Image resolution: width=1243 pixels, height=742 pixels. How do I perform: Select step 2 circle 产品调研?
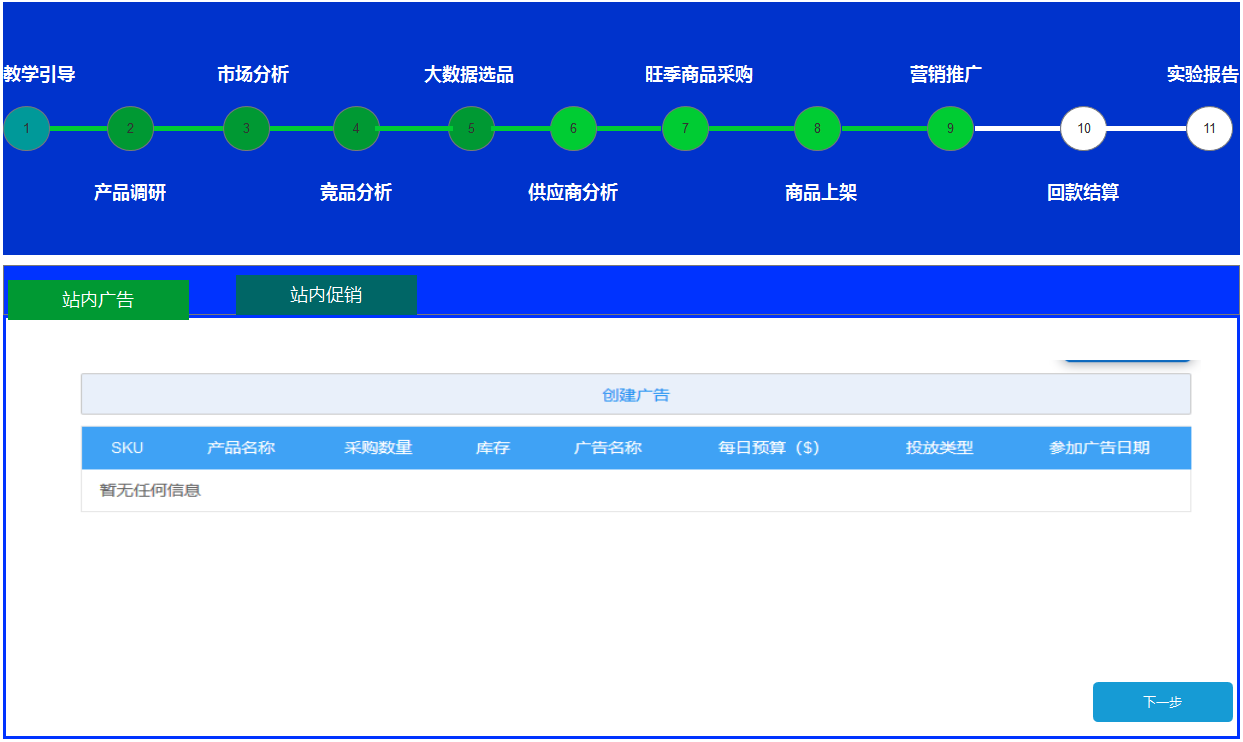pos(130,129)
